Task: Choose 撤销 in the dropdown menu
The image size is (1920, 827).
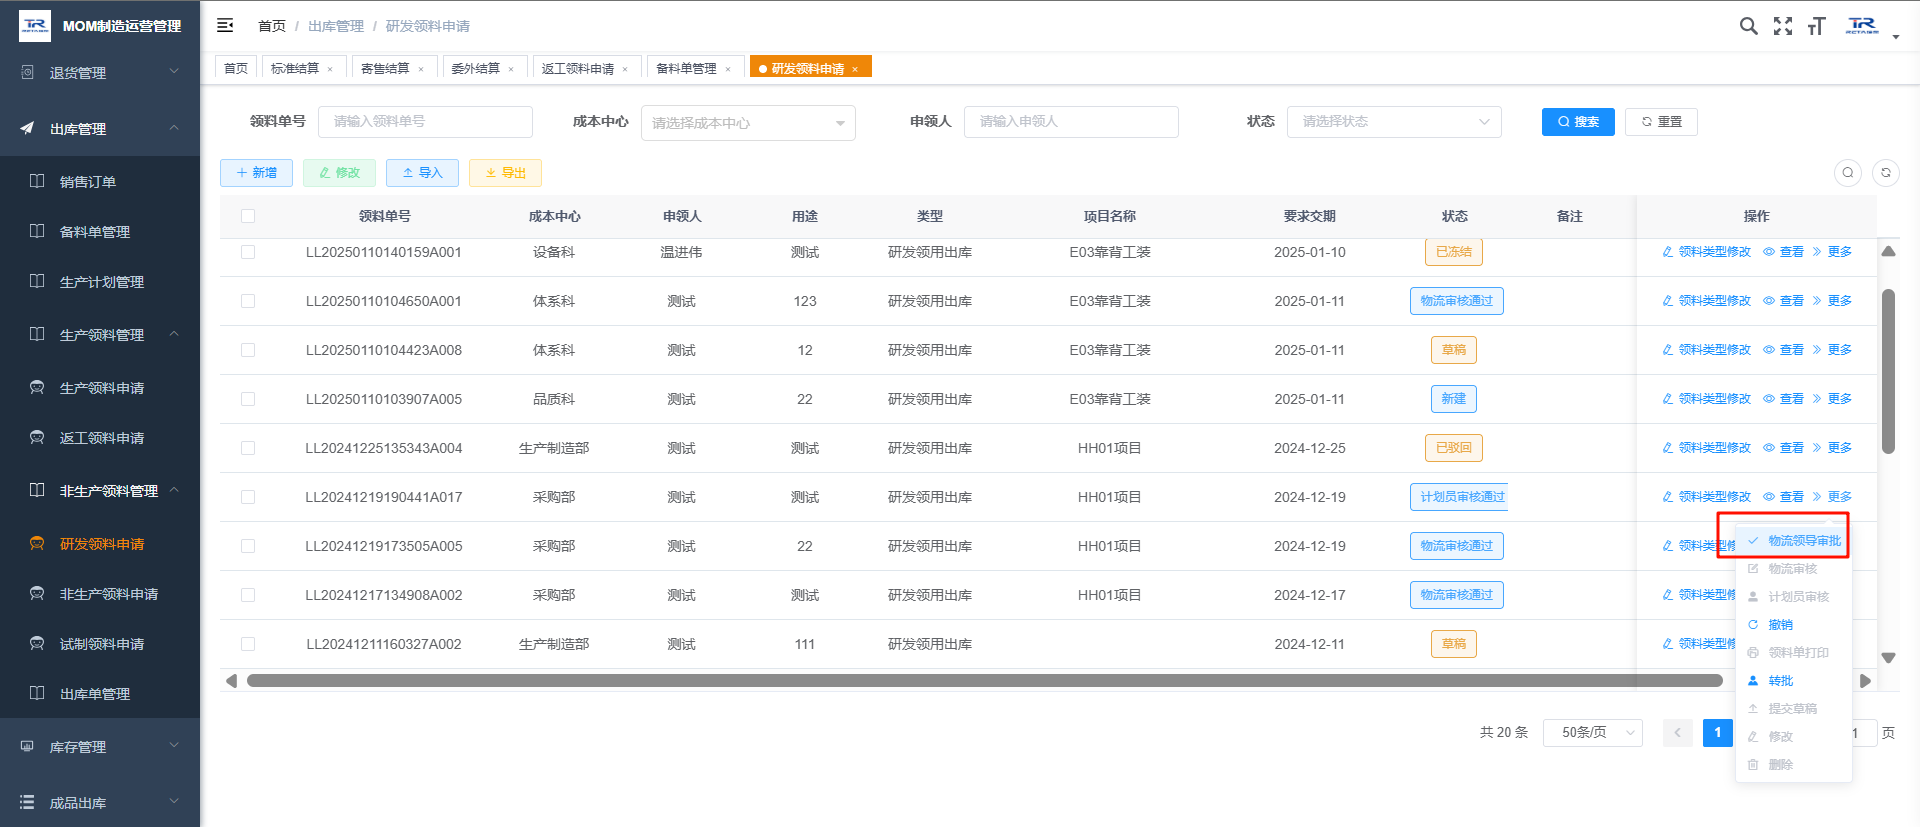Action: pyautogui.click(x=1794, y=625)
